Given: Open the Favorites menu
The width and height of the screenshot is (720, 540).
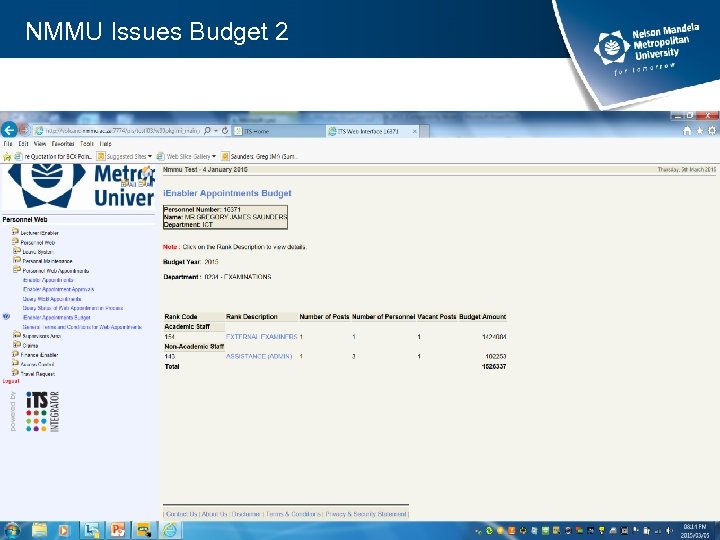Looking at the screenshot, I should (x=63, y=144).
